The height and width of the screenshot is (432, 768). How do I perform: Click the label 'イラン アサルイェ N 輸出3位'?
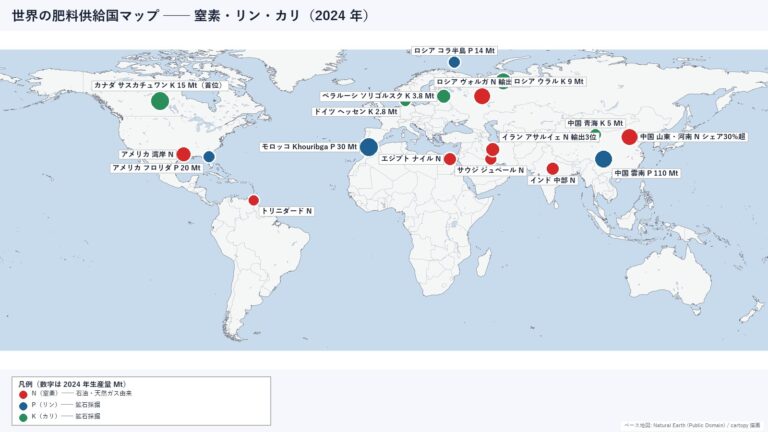click(x=549, y=137)
